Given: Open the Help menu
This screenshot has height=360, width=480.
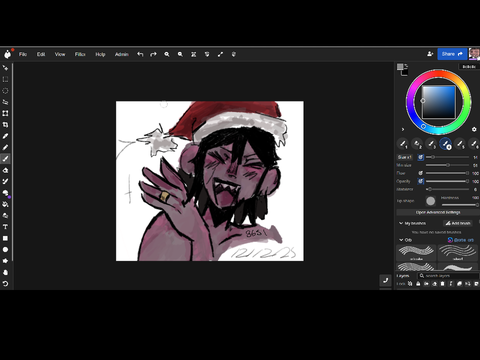Looking at the screenshot, I should (x=100, y=54).
